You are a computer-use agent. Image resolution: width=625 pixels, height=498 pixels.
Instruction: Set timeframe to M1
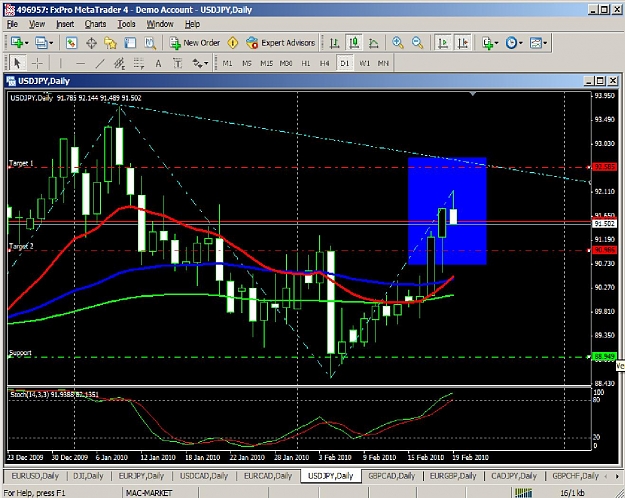coord(228,63)
